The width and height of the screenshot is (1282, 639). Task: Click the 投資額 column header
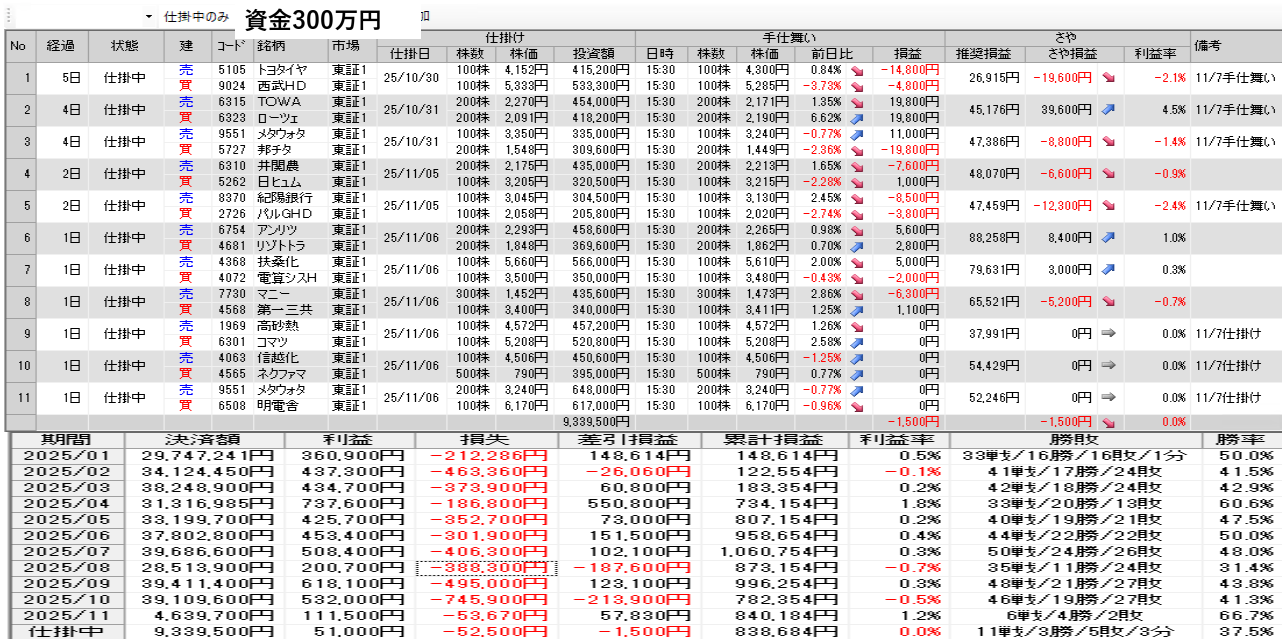point(600,54)
